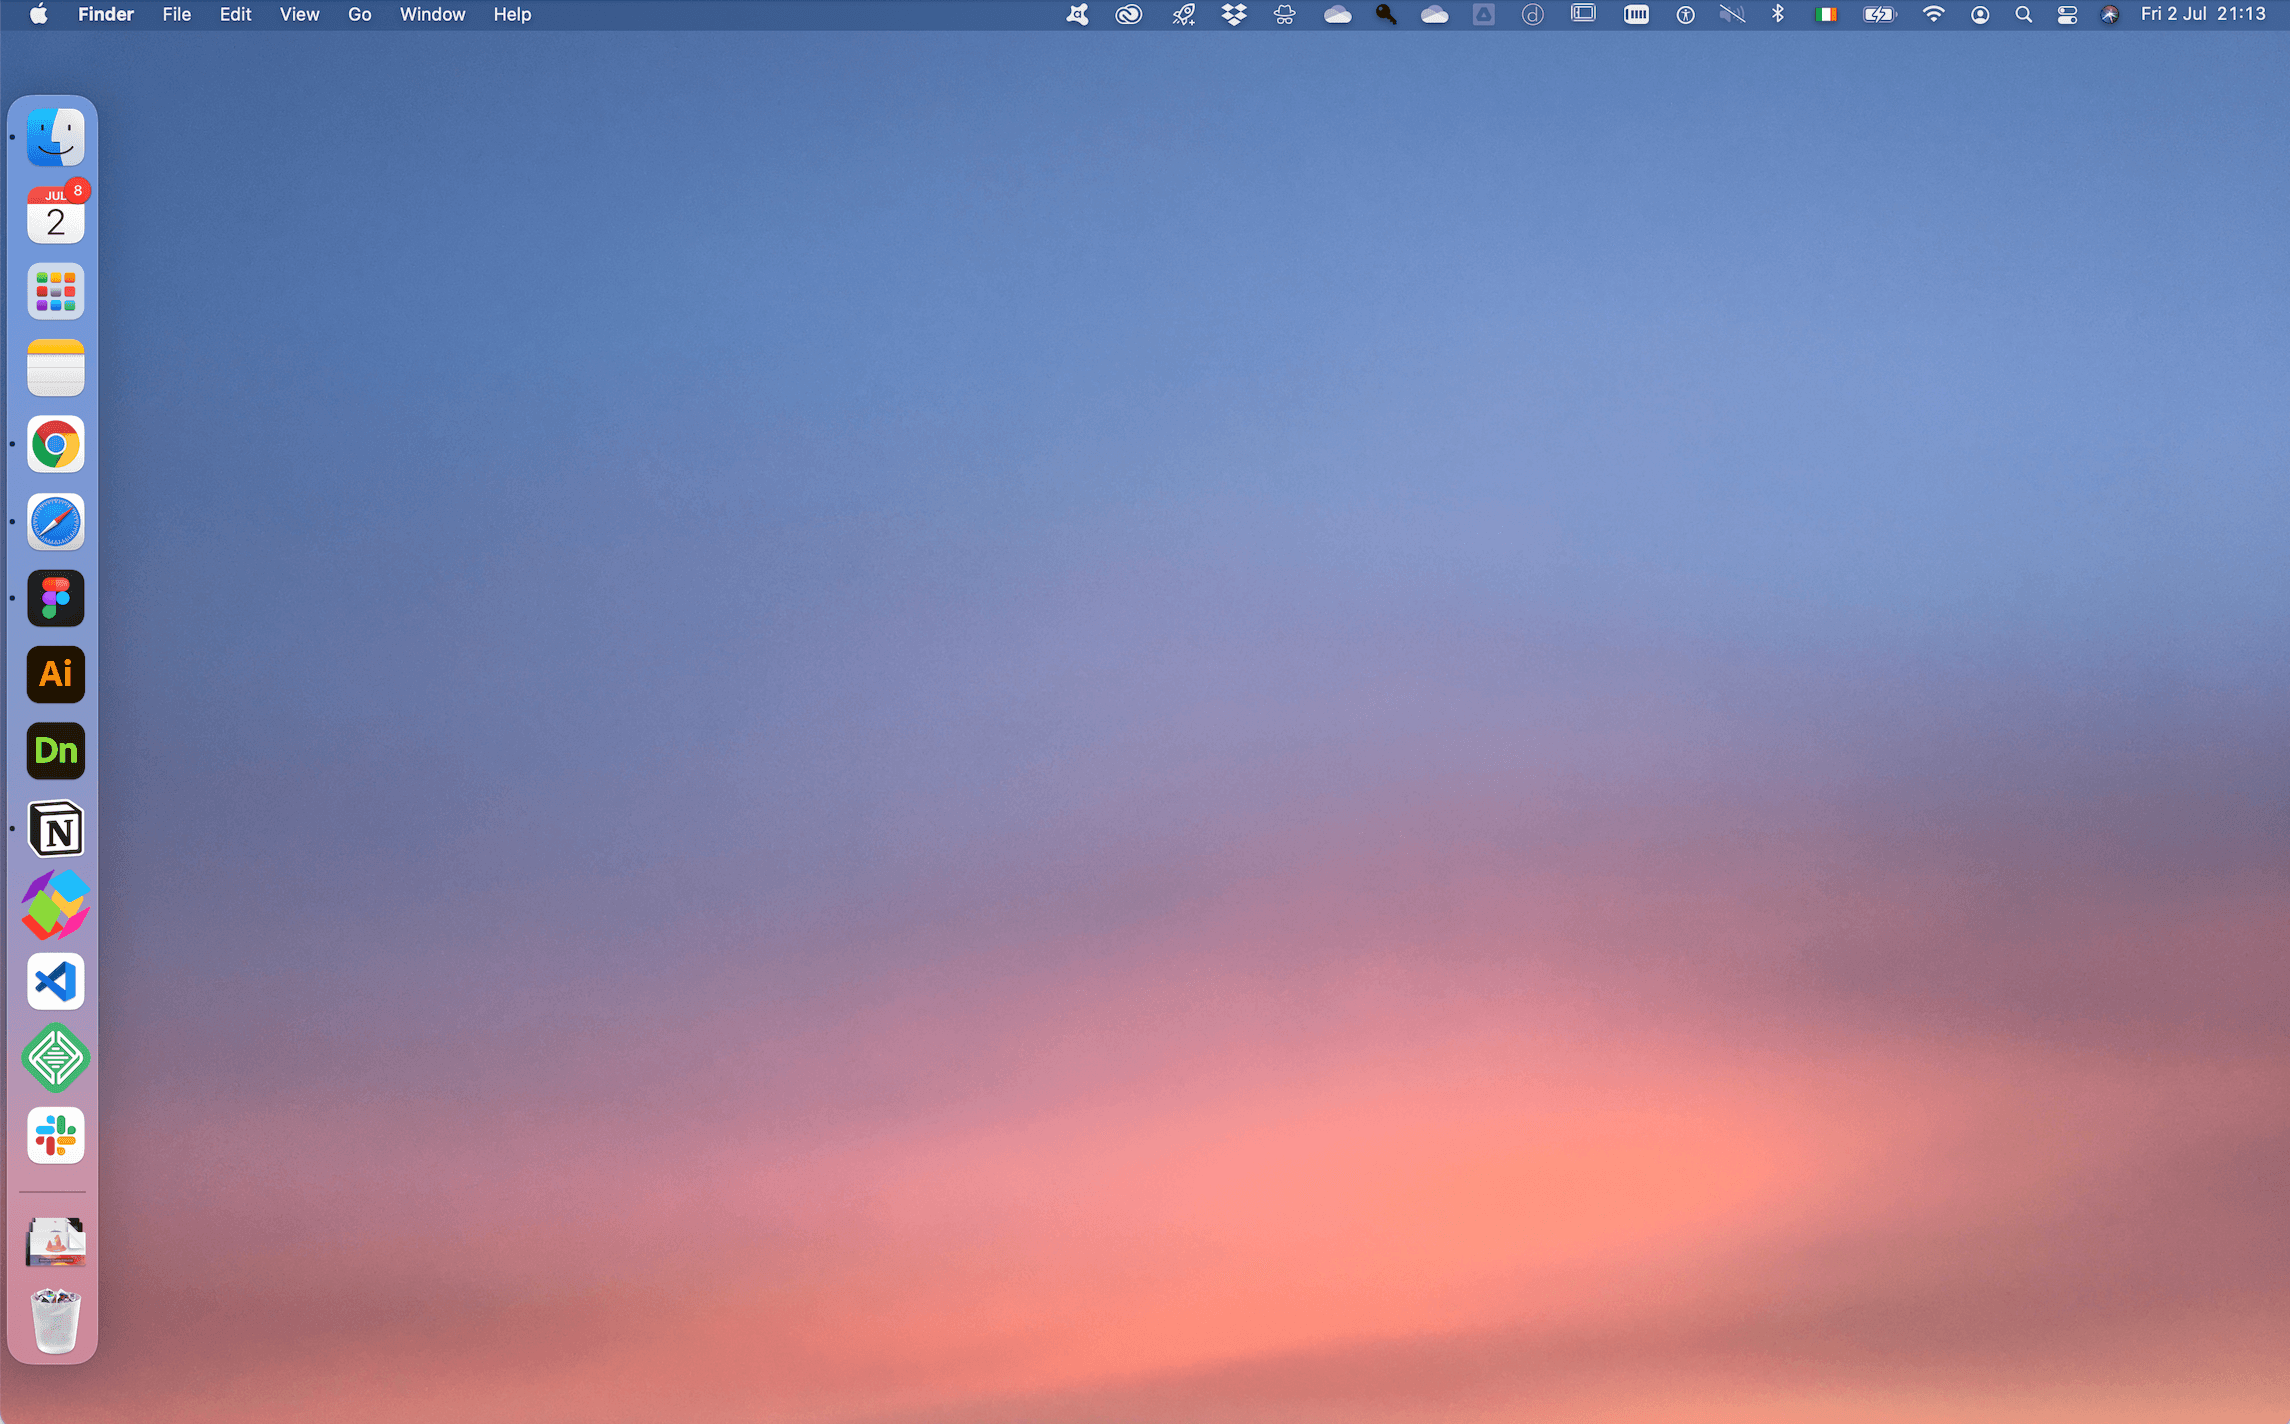Expand Control Center in menu bar
2290x1424 pixels.
click(x=2067, y=14)
